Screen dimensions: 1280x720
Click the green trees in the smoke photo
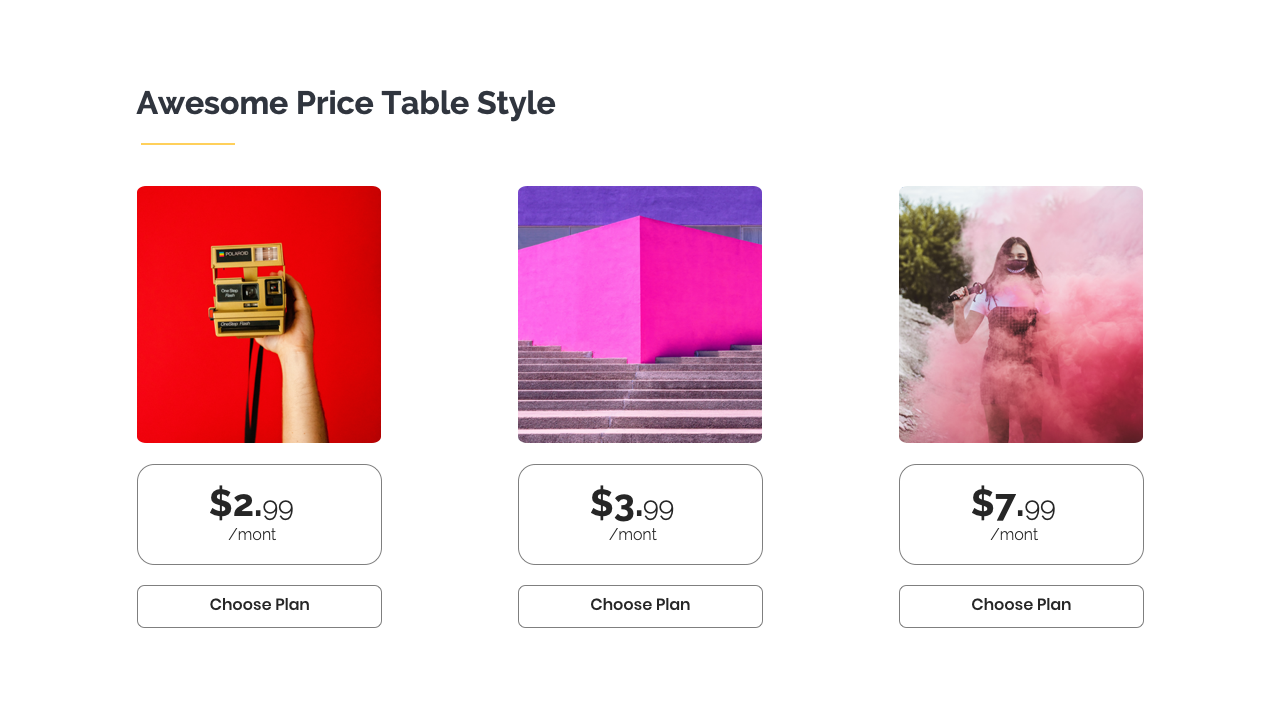tap(926, 245)
